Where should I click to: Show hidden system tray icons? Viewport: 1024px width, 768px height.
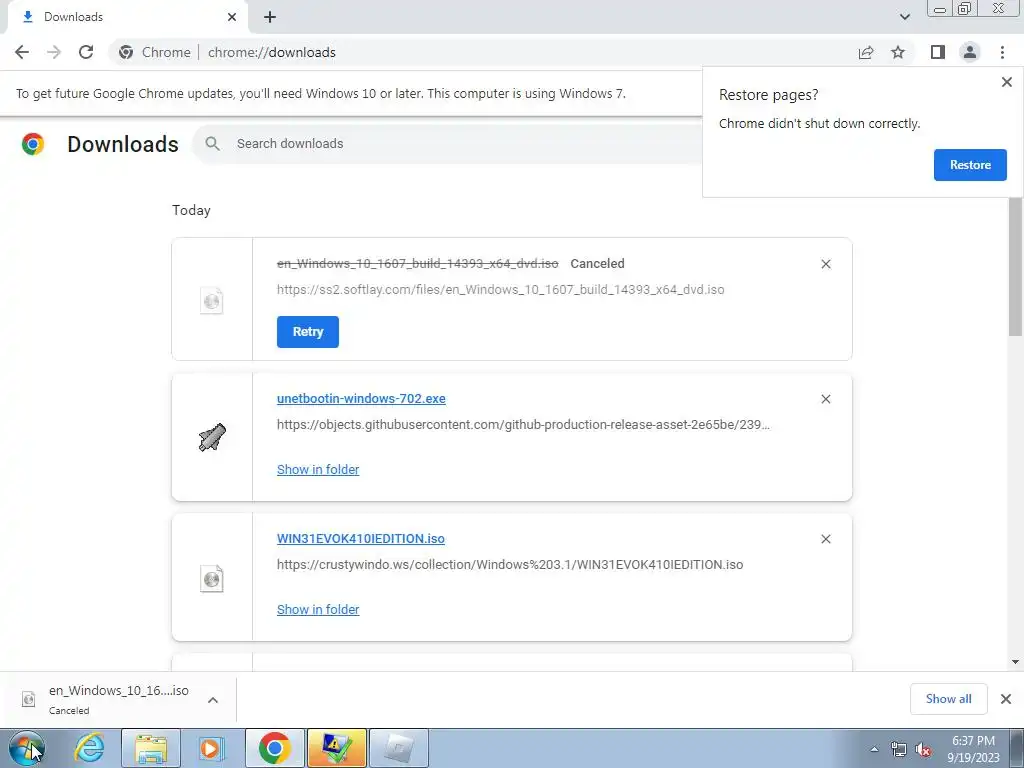(x=874, y=749)
